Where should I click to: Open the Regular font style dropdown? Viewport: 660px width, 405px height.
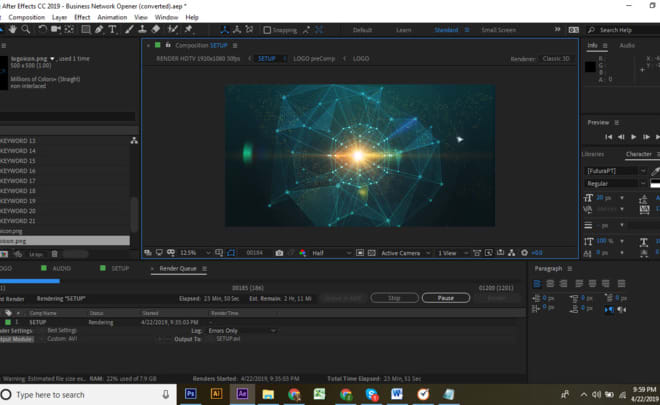pos(615,184)
